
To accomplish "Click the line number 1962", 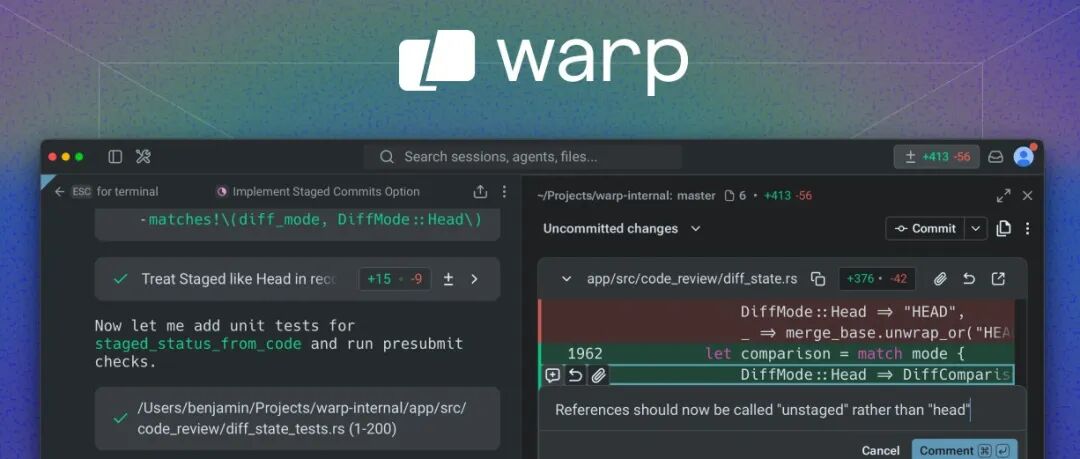I will point(585,354).
